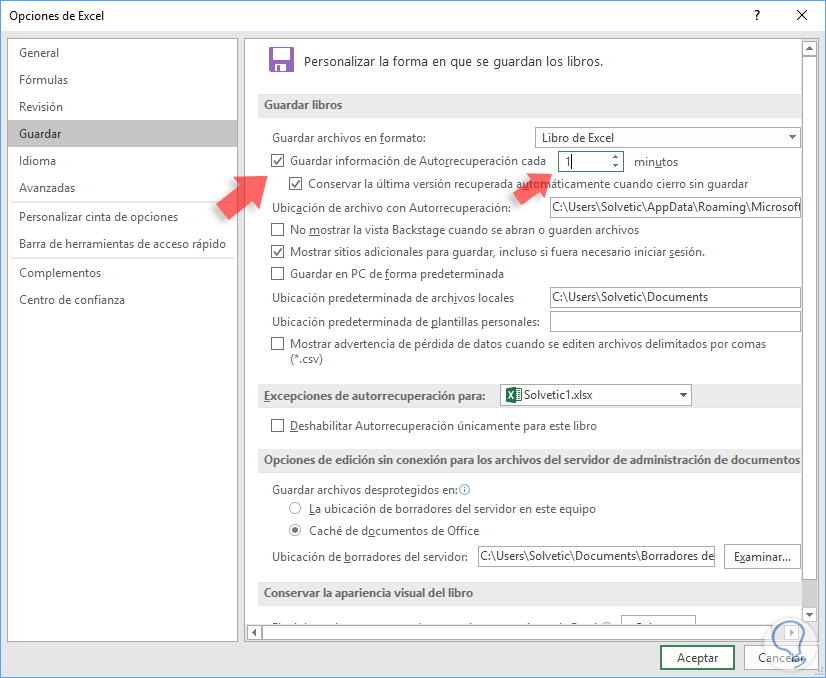Uncheck Conservar la última versión recuperada
This screenshot has width=826, height=678.
296,184
